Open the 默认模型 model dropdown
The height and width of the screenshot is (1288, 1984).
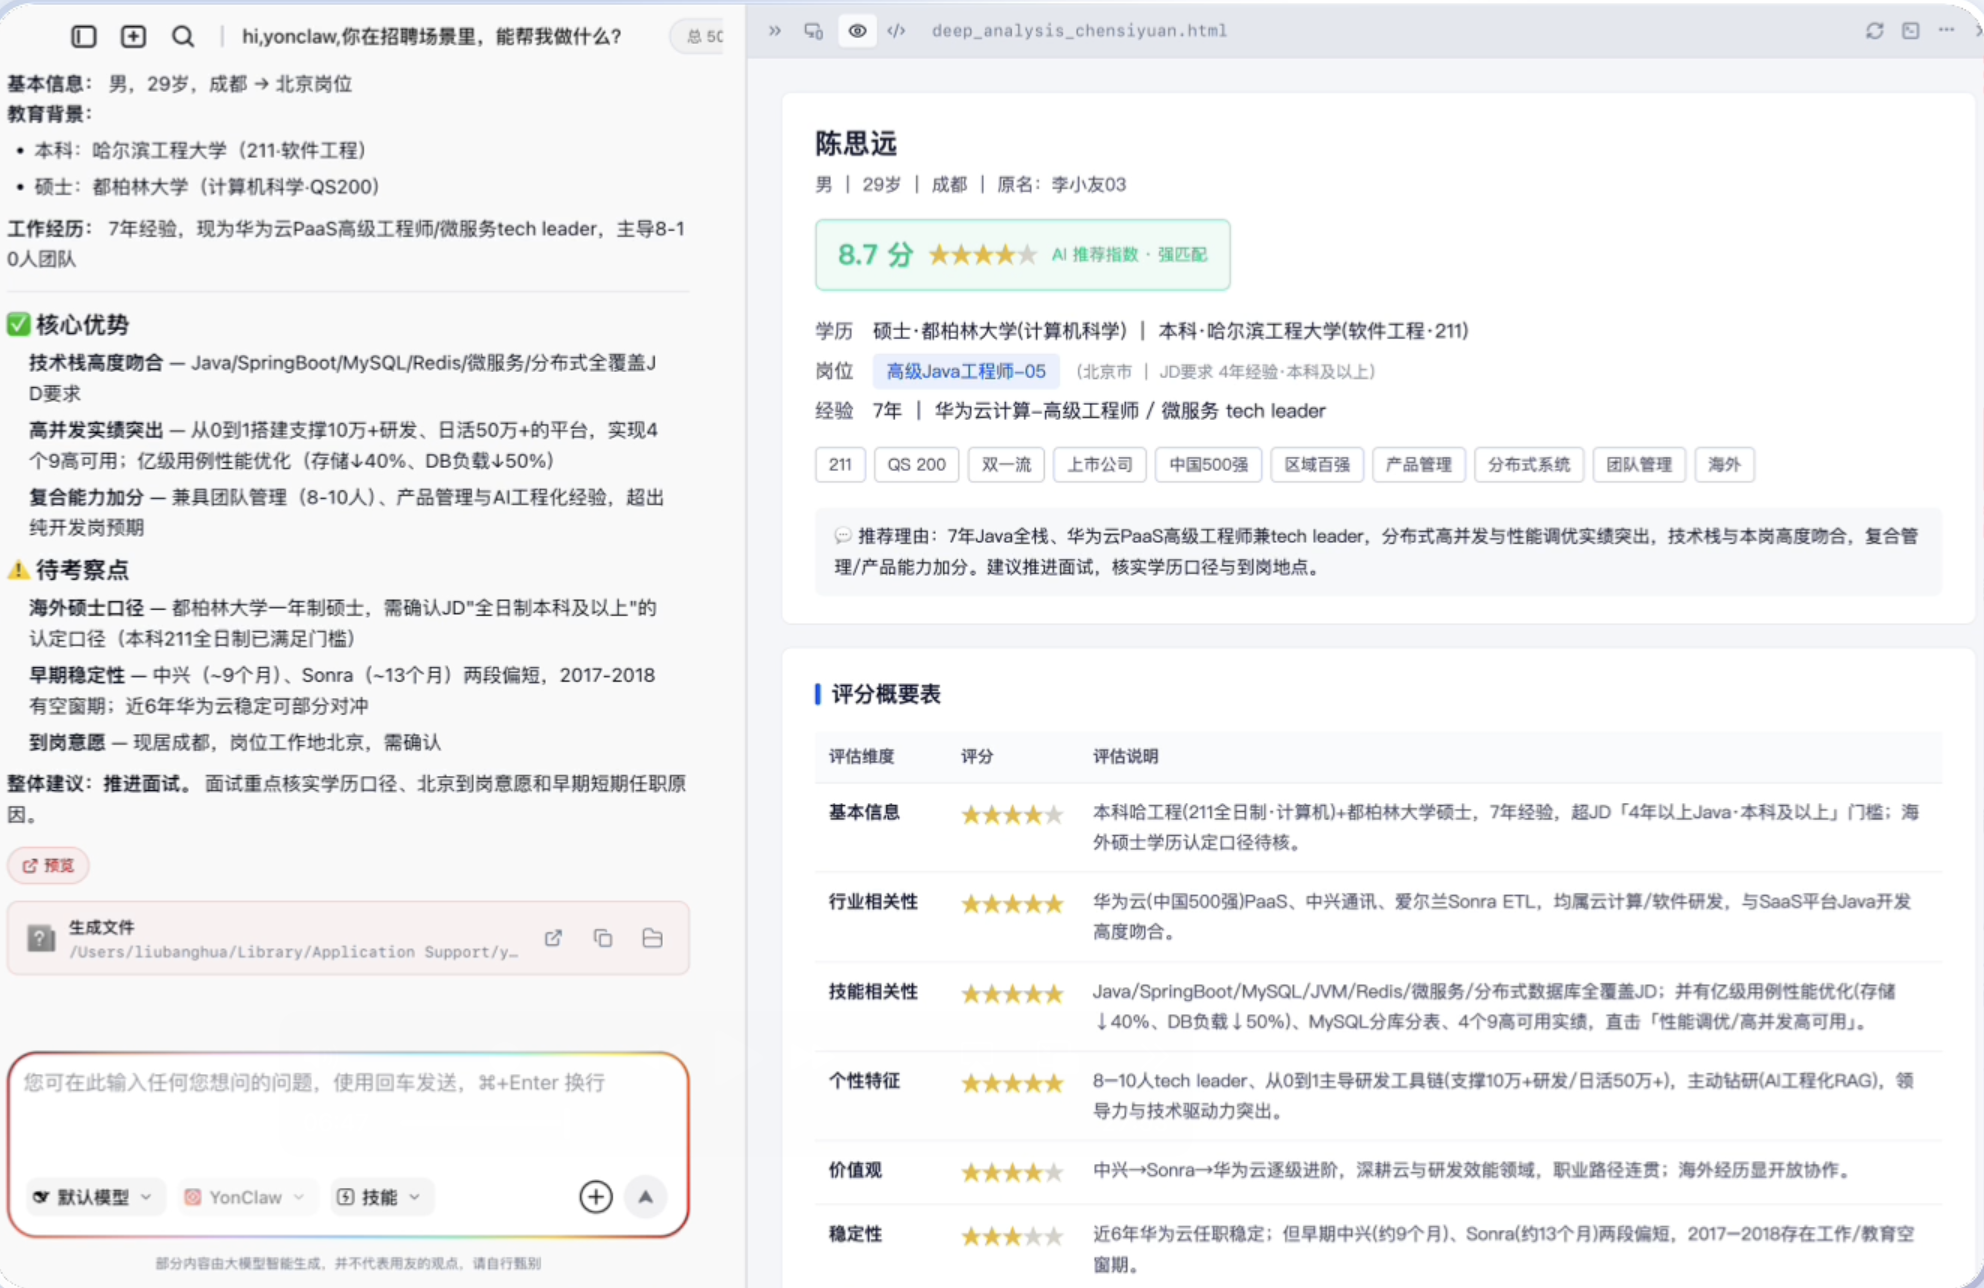point(92,1197)
